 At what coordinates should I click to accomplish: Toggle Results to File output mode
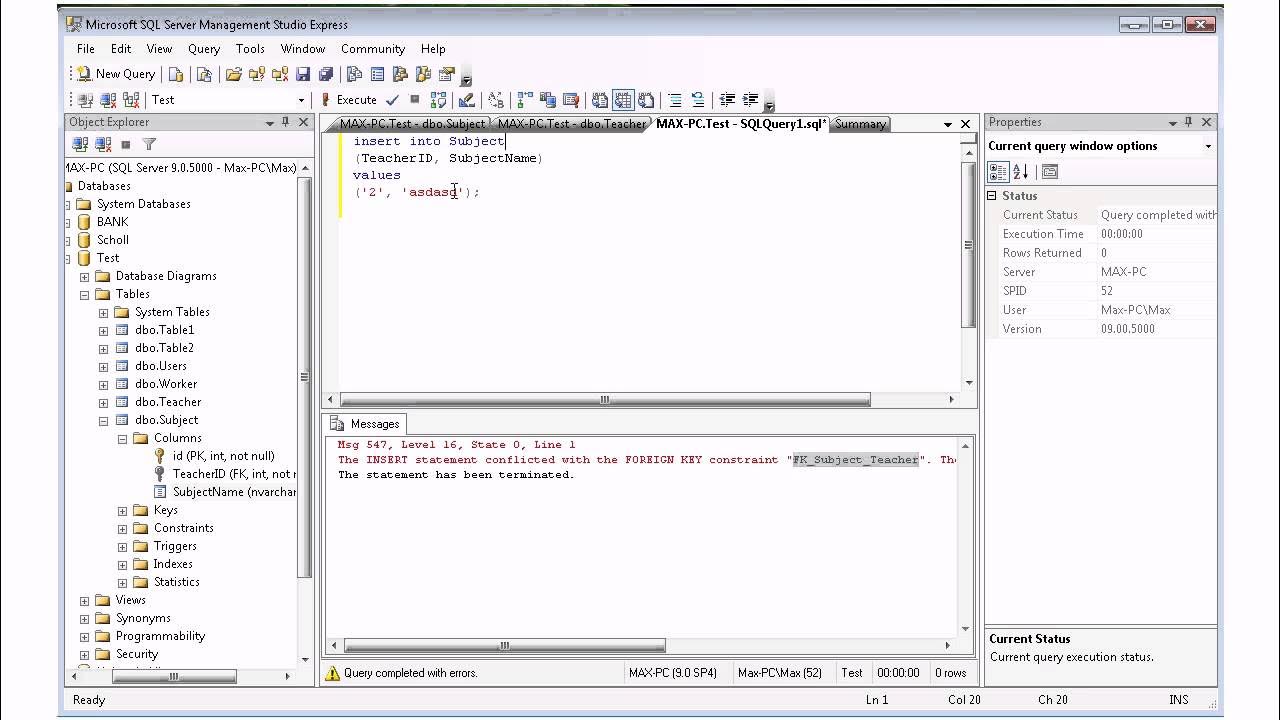(x=646, y=100)
